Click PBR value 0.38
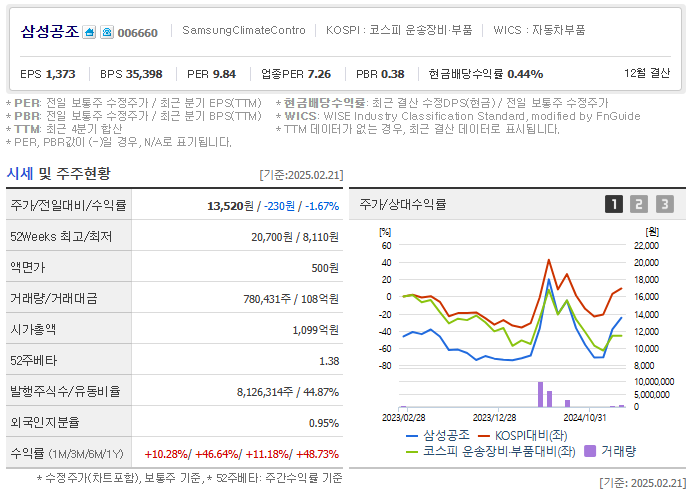The width and height of the screenshot is (693, 489). tap(392, 74)
